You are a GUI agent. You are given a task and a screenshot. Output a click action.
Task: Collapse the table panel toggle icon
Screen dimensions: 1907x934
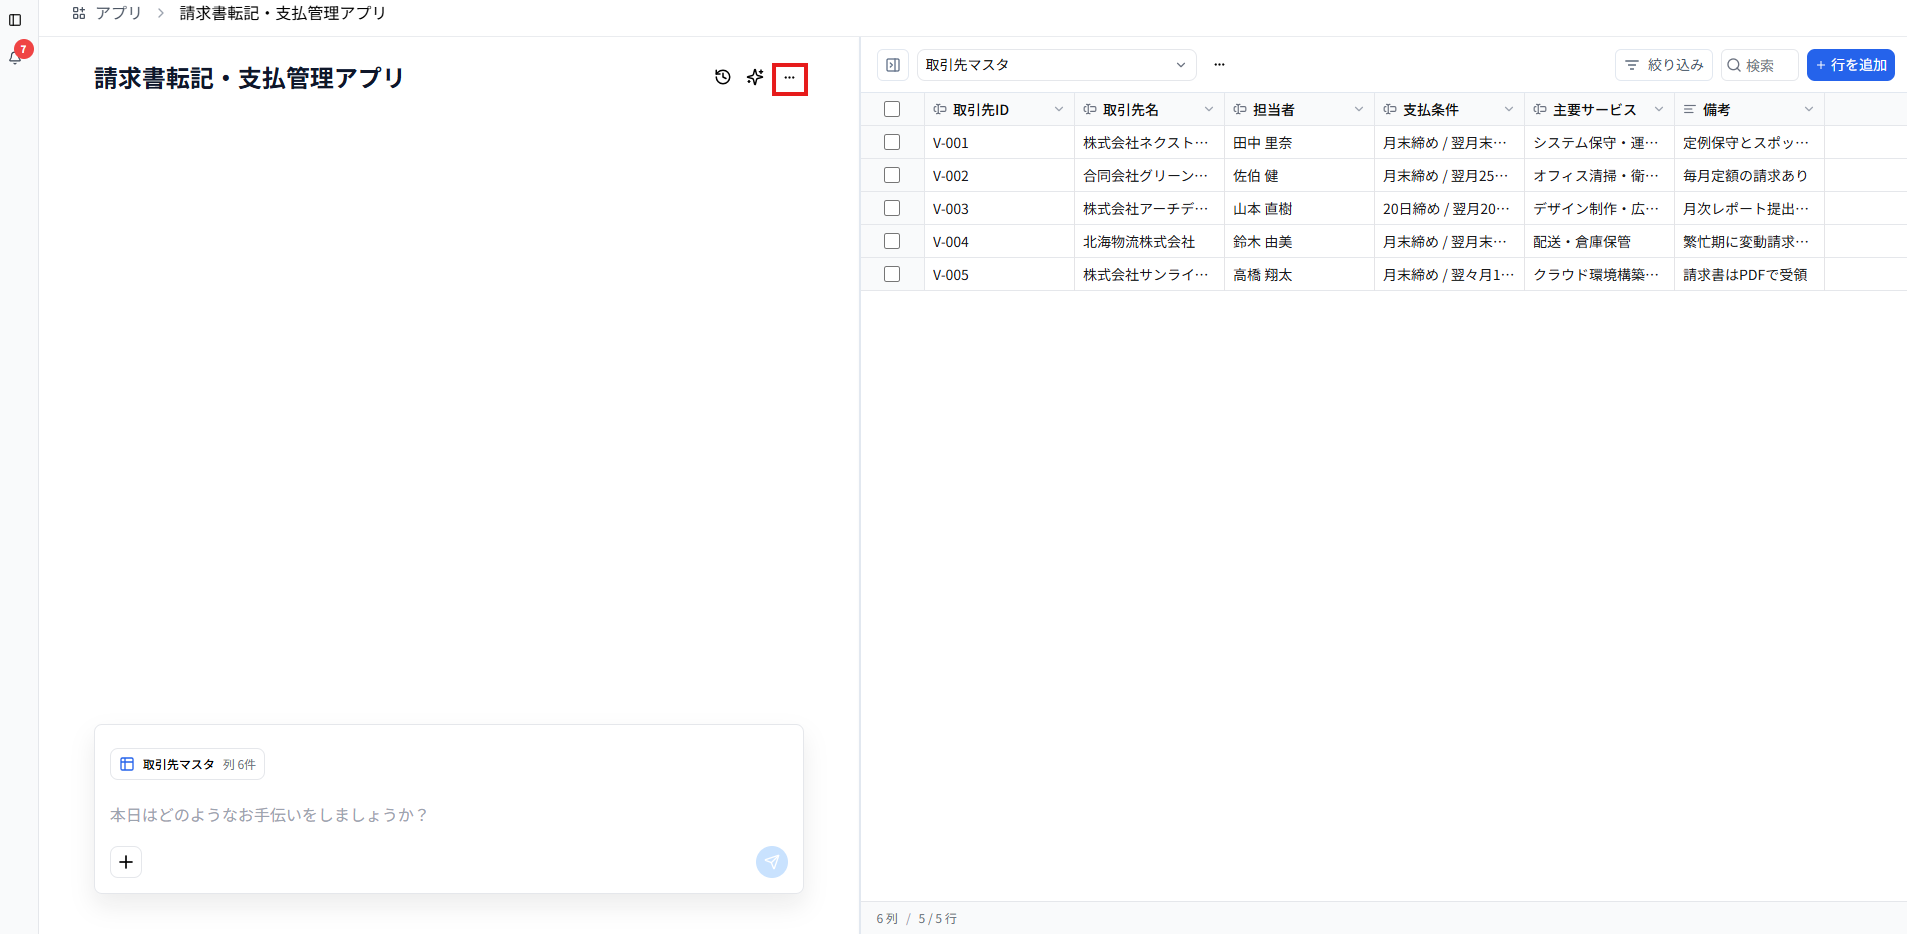pos(893,65)
